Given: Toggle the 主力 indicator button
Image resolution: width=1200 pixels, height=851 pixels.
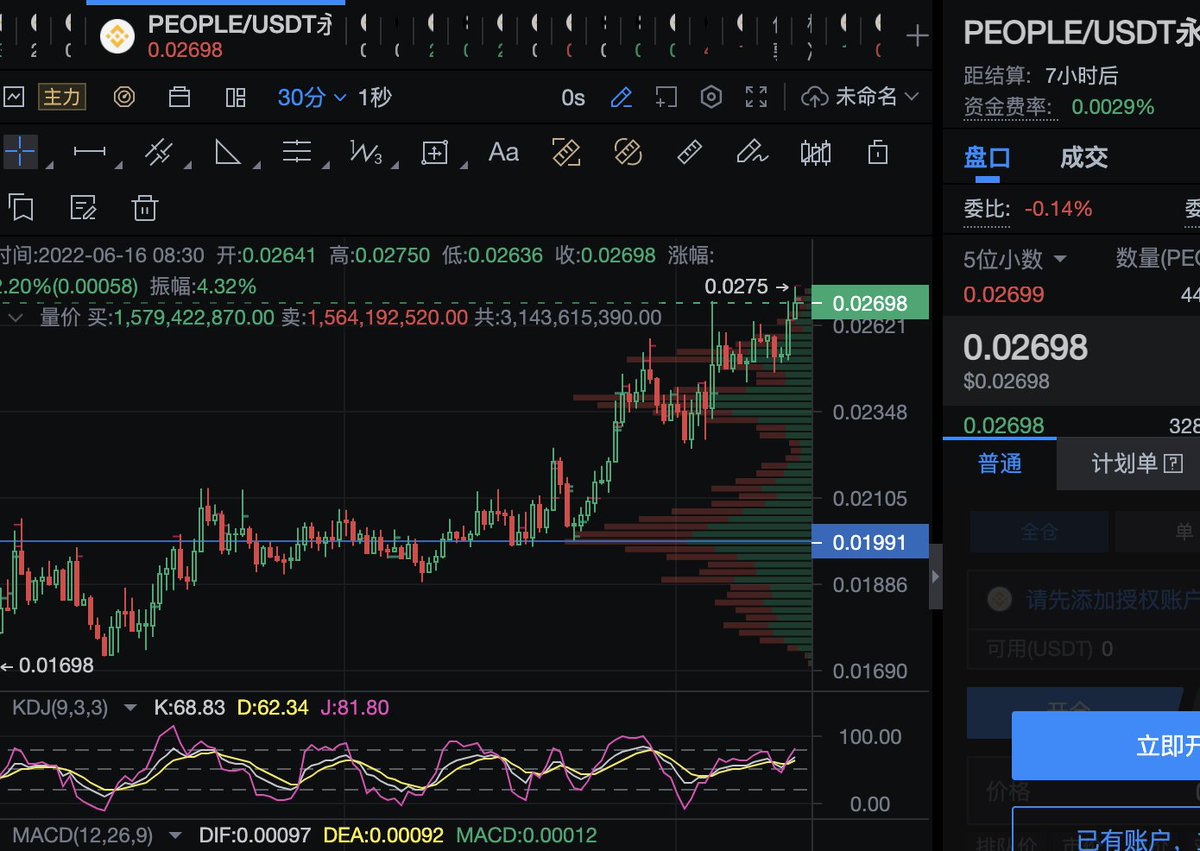Looking at the screenshot, I should click(62, 97).
